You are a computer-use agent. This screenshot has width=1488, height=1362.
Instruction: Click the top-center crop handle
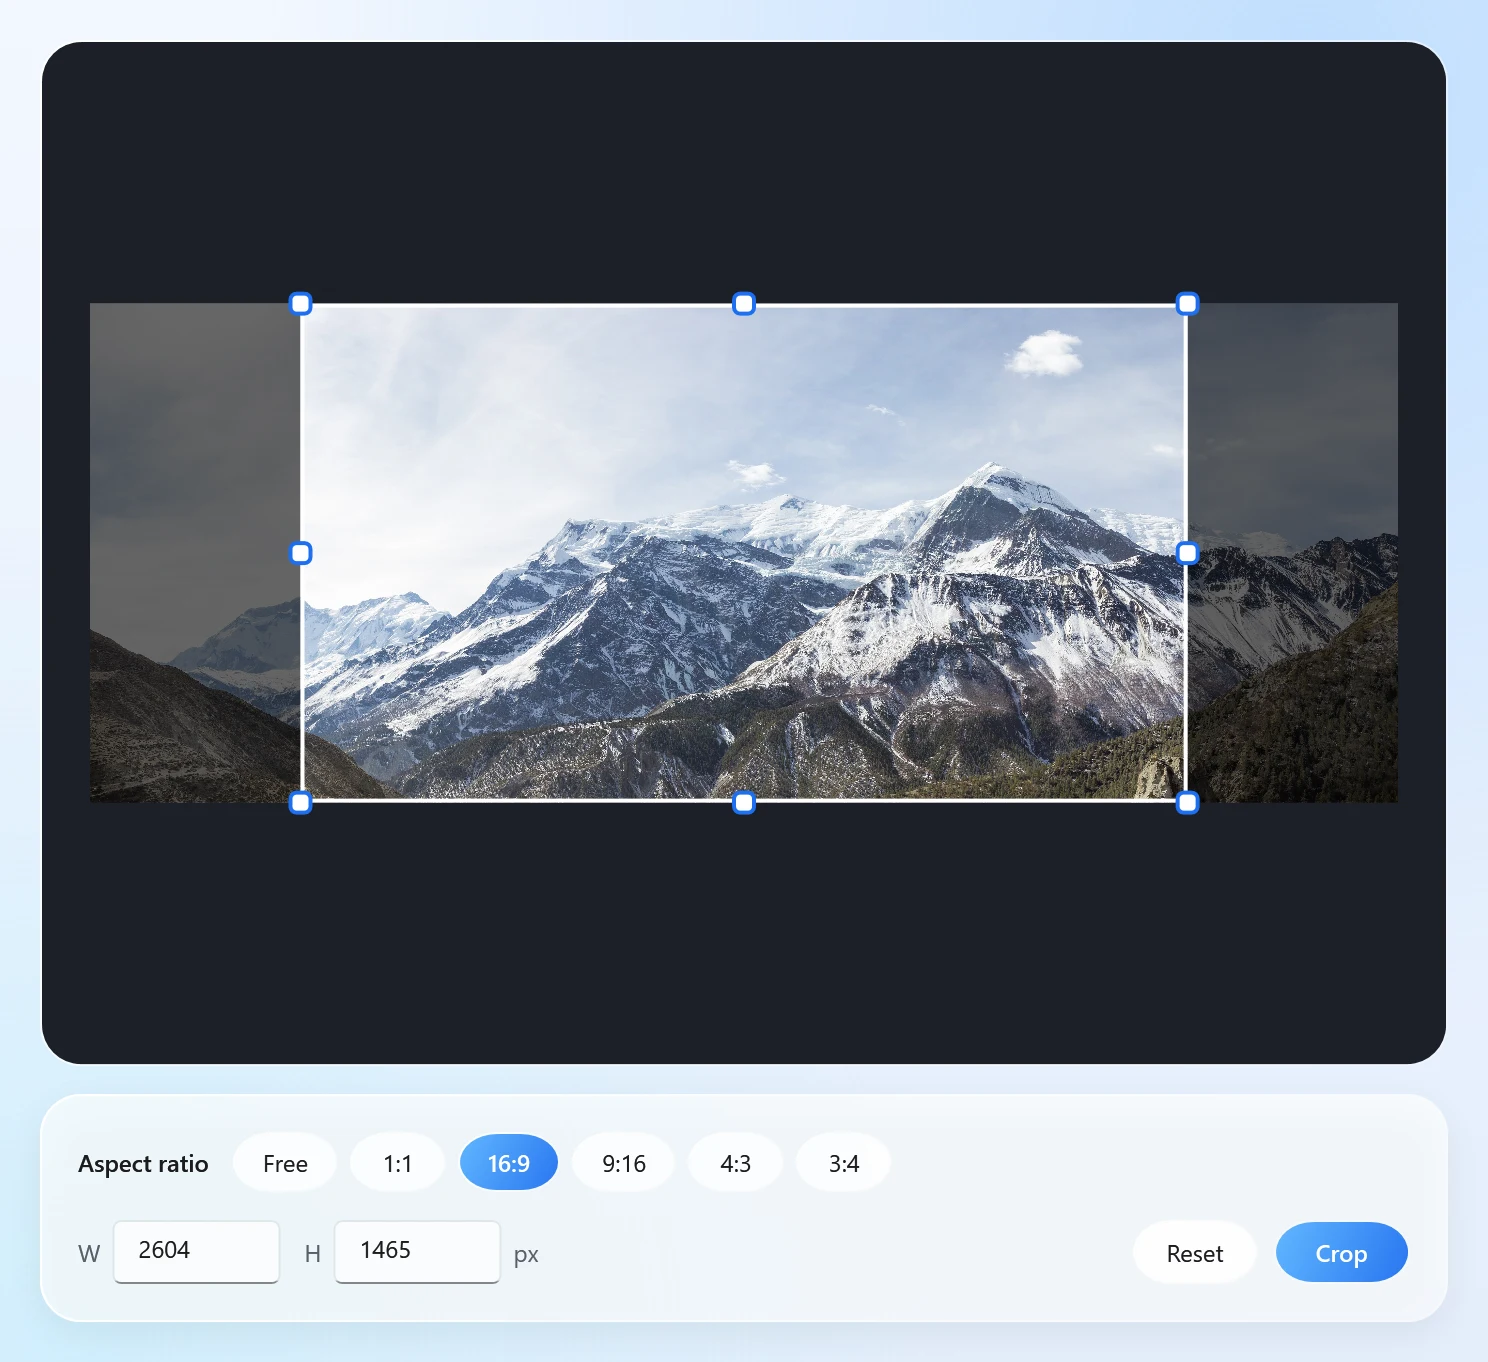[x=744, y=304]
